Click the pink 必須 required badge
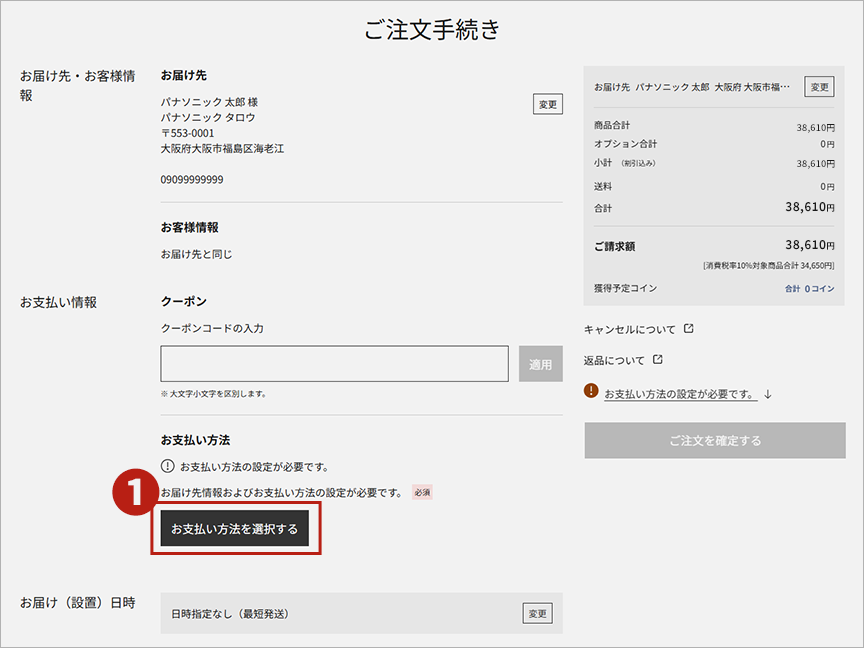864x648 pixels. tap(422, 492)
